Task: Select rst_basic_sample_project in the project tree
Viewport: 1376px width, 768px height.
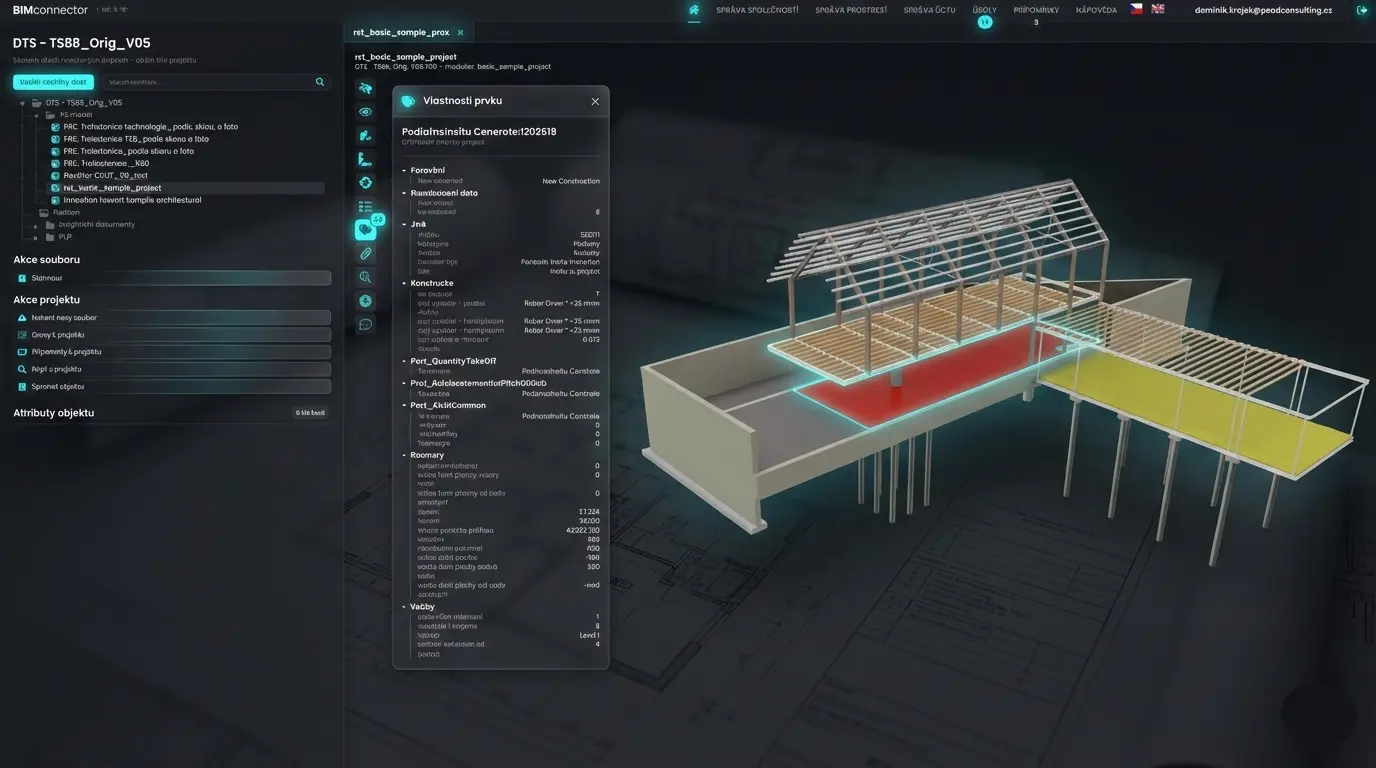Action: 112,187
